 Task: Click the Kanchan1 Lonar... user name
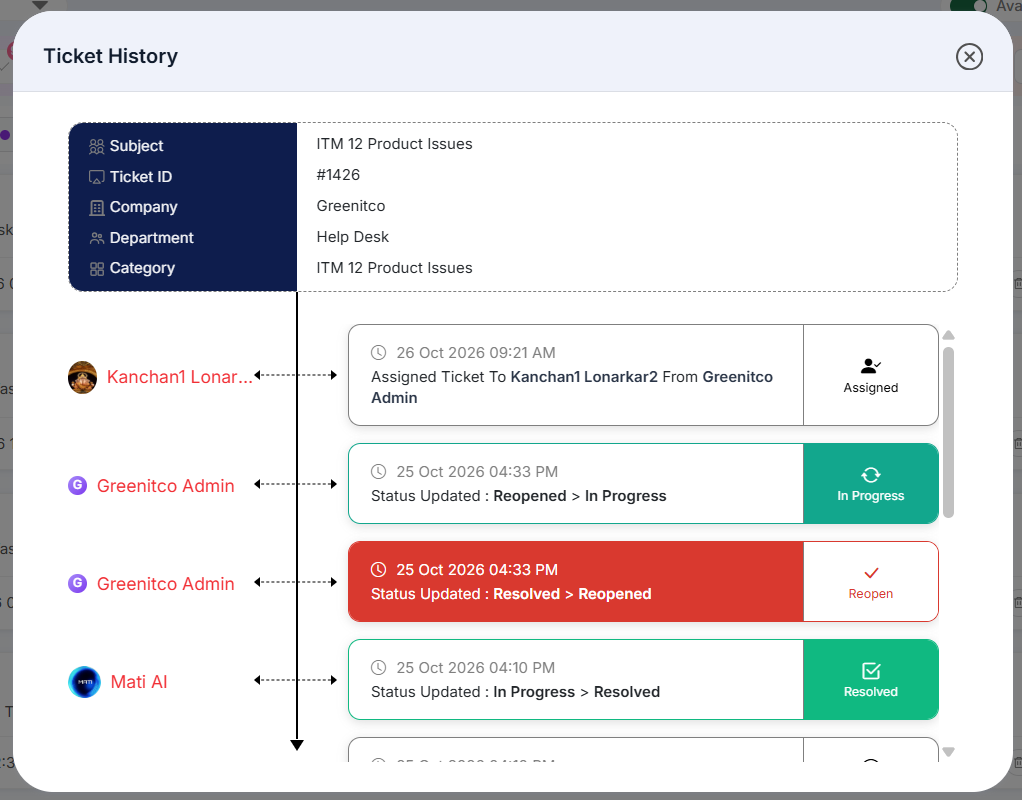pyautogui.click(x=179, y=377)
